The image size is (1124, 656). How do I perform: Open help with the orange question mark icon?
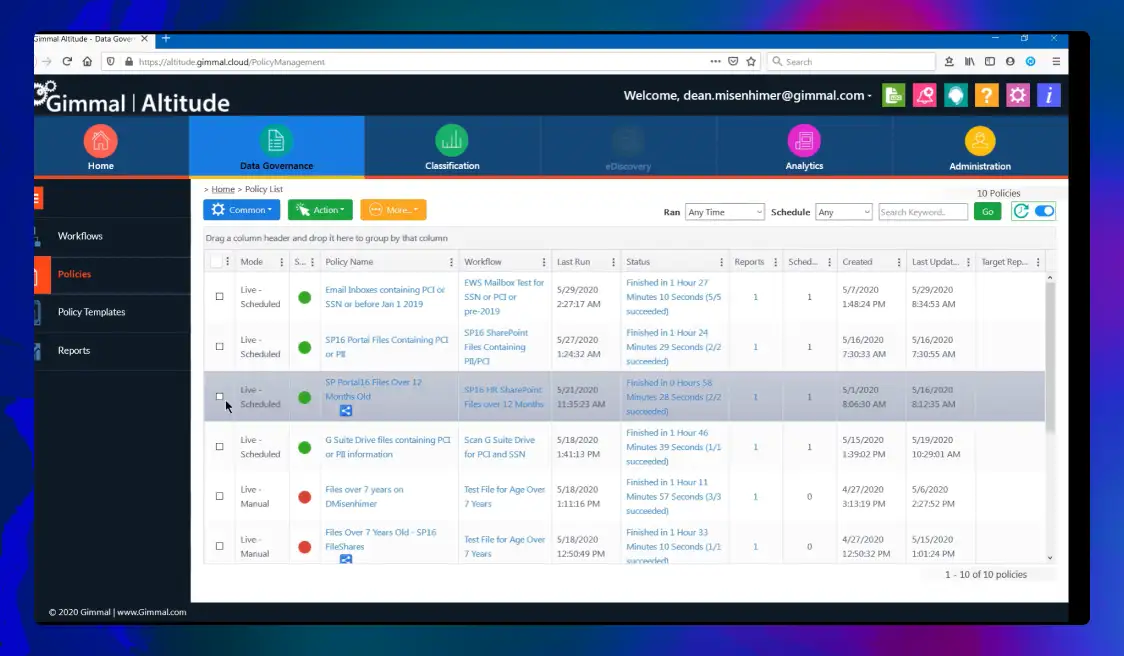[x=986, y=95]
